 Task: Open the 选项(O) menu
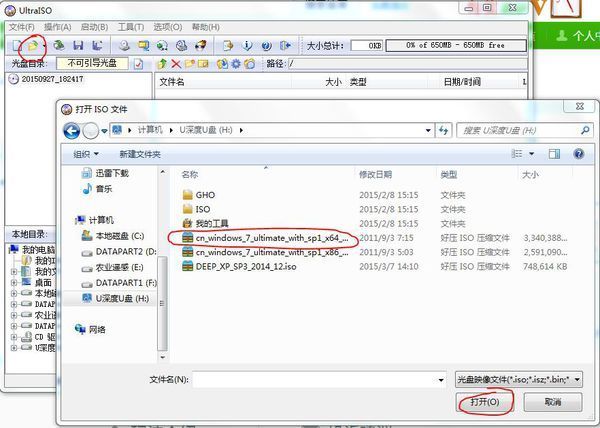[168, 27]
